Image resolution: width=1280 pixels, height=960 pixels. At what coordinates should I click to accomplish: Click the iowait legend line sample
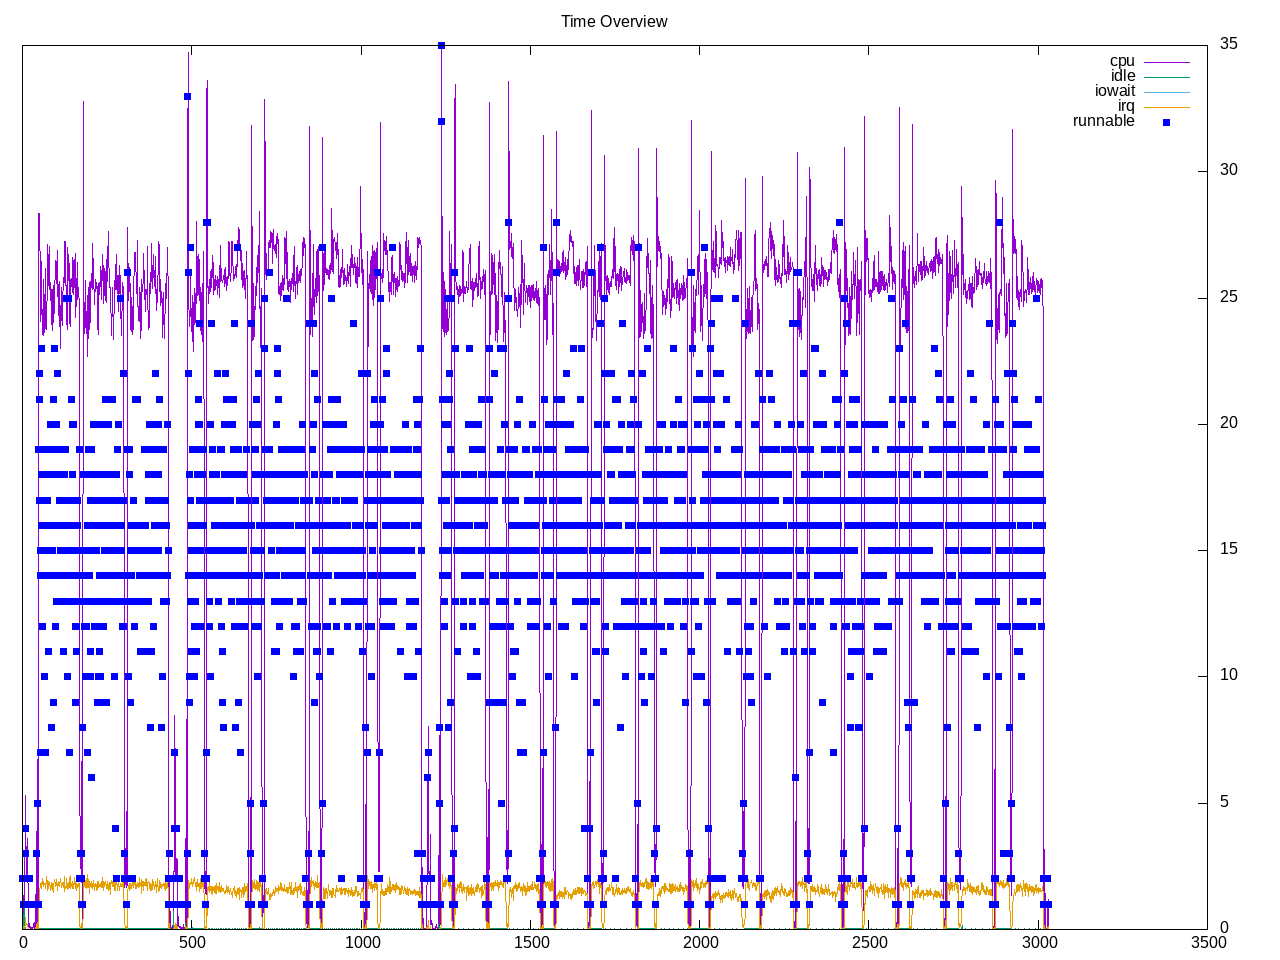(x=1166, y=92)
